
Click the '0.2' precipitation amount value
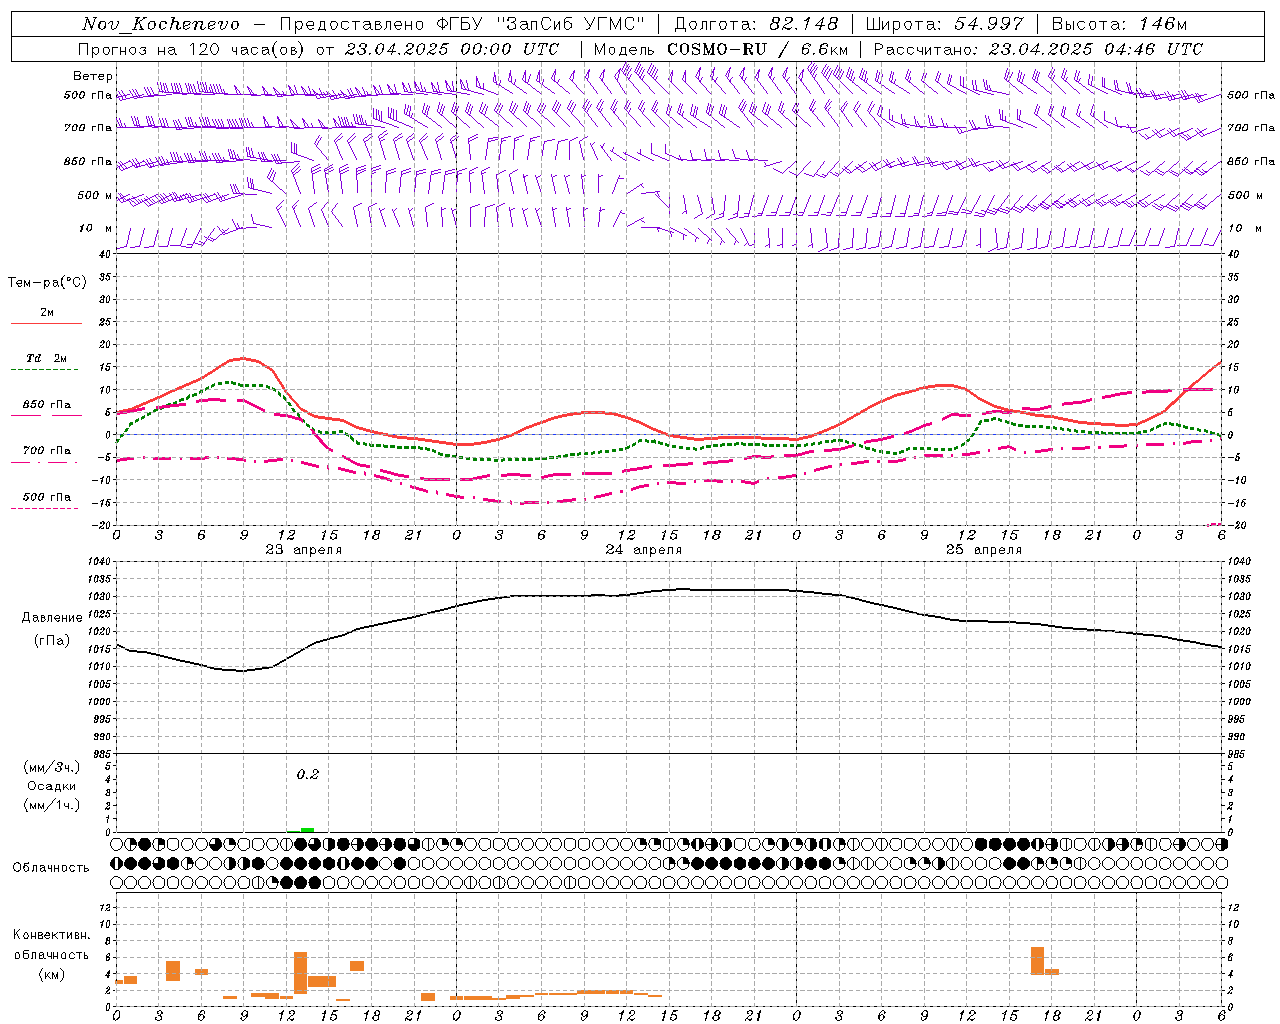(x=307, y=775)
